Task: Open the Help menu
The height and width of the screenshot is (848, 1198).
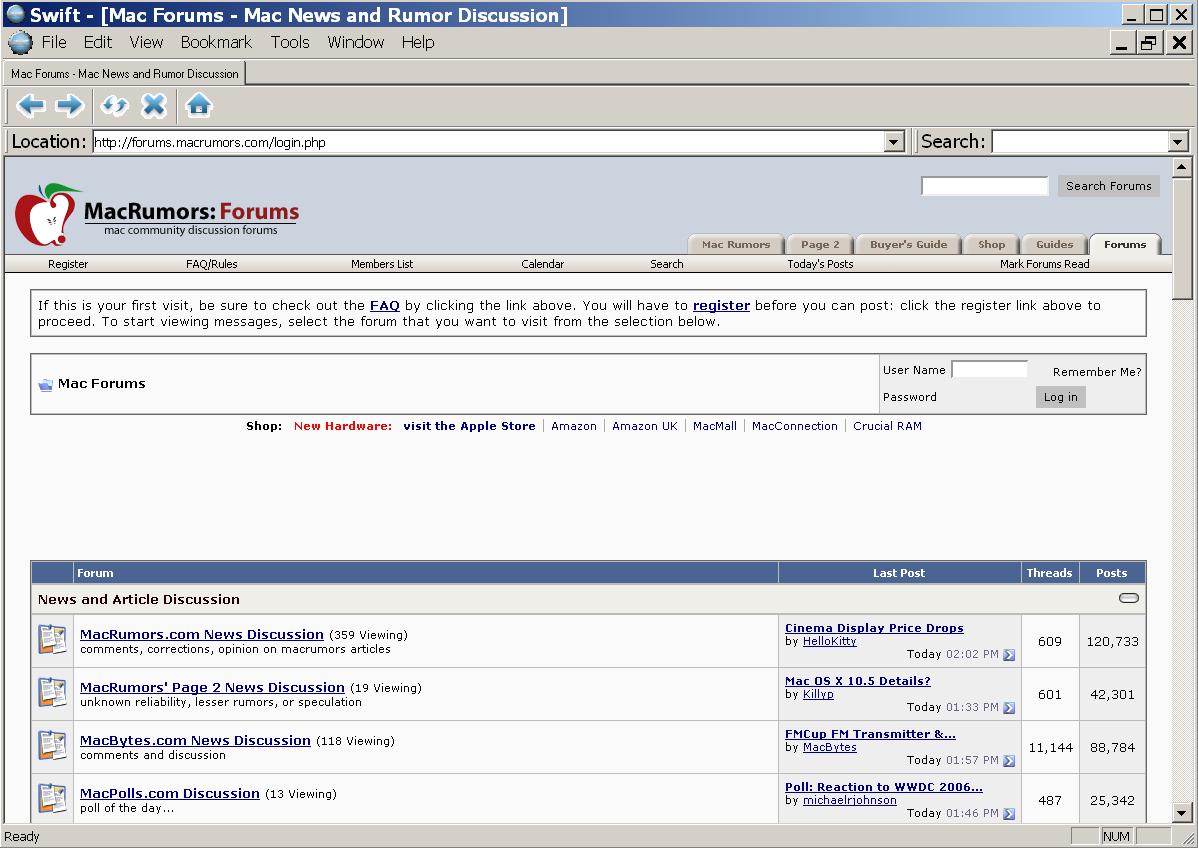Action: [x=418, y=43]
